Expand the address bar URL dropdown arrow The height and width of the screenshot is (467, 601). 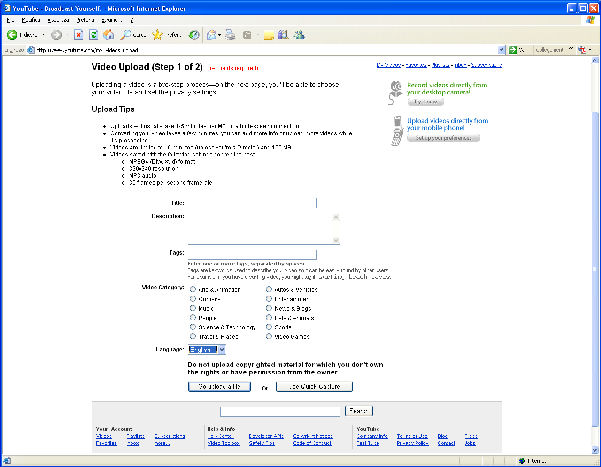coord(501,50)
